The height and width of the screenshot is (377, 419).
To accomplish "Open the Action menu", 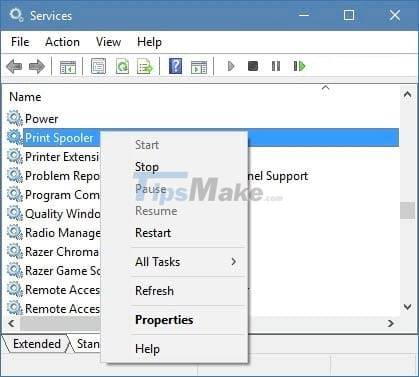I will [62, 42].
